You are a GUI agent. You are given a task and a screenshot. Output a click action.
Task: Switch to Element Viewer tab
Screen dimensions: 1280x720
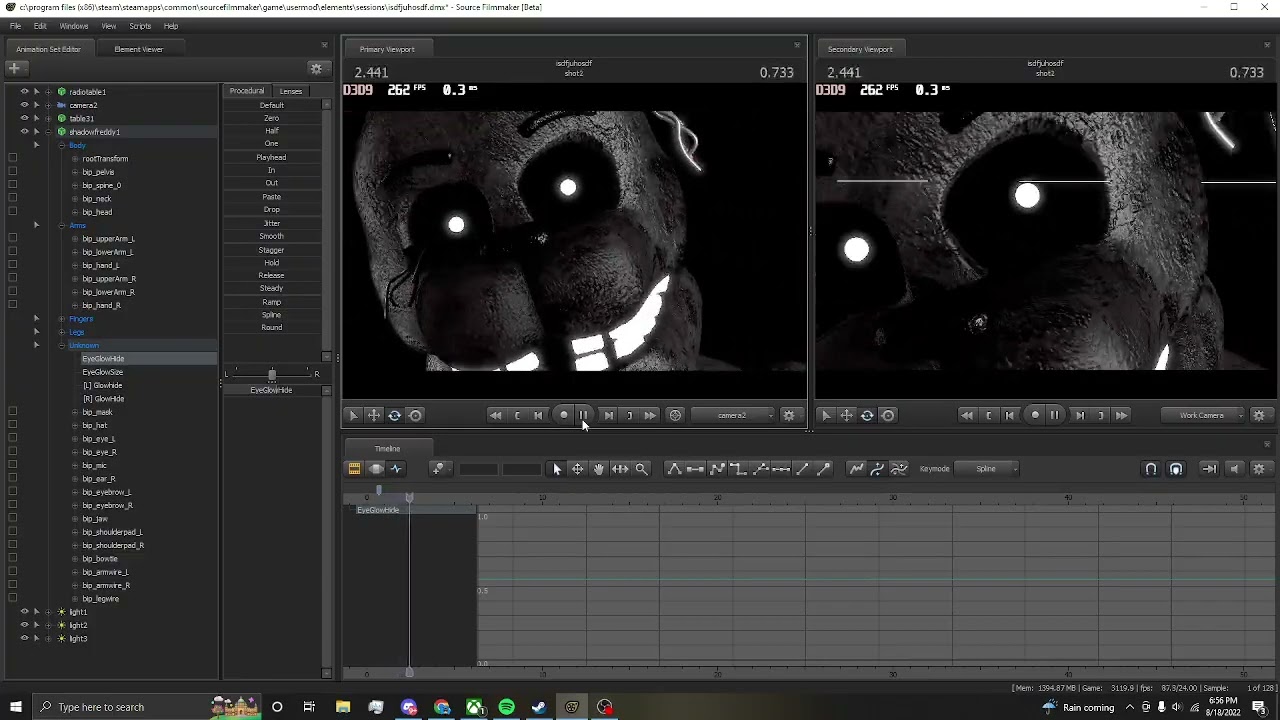(x=138, y=49)
